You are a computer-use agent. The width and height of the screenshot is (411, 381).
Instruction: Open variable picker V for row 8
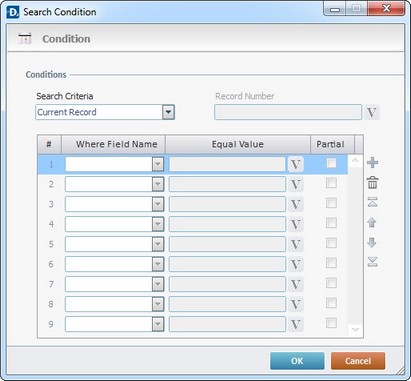tap(296, 304)
